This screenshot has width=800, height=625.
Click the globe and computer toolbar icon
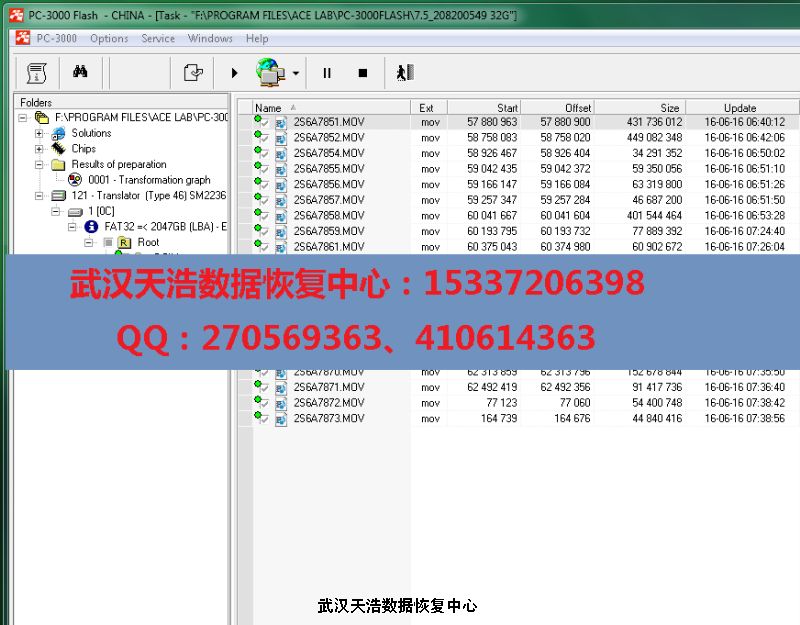[x=270, y=72]
